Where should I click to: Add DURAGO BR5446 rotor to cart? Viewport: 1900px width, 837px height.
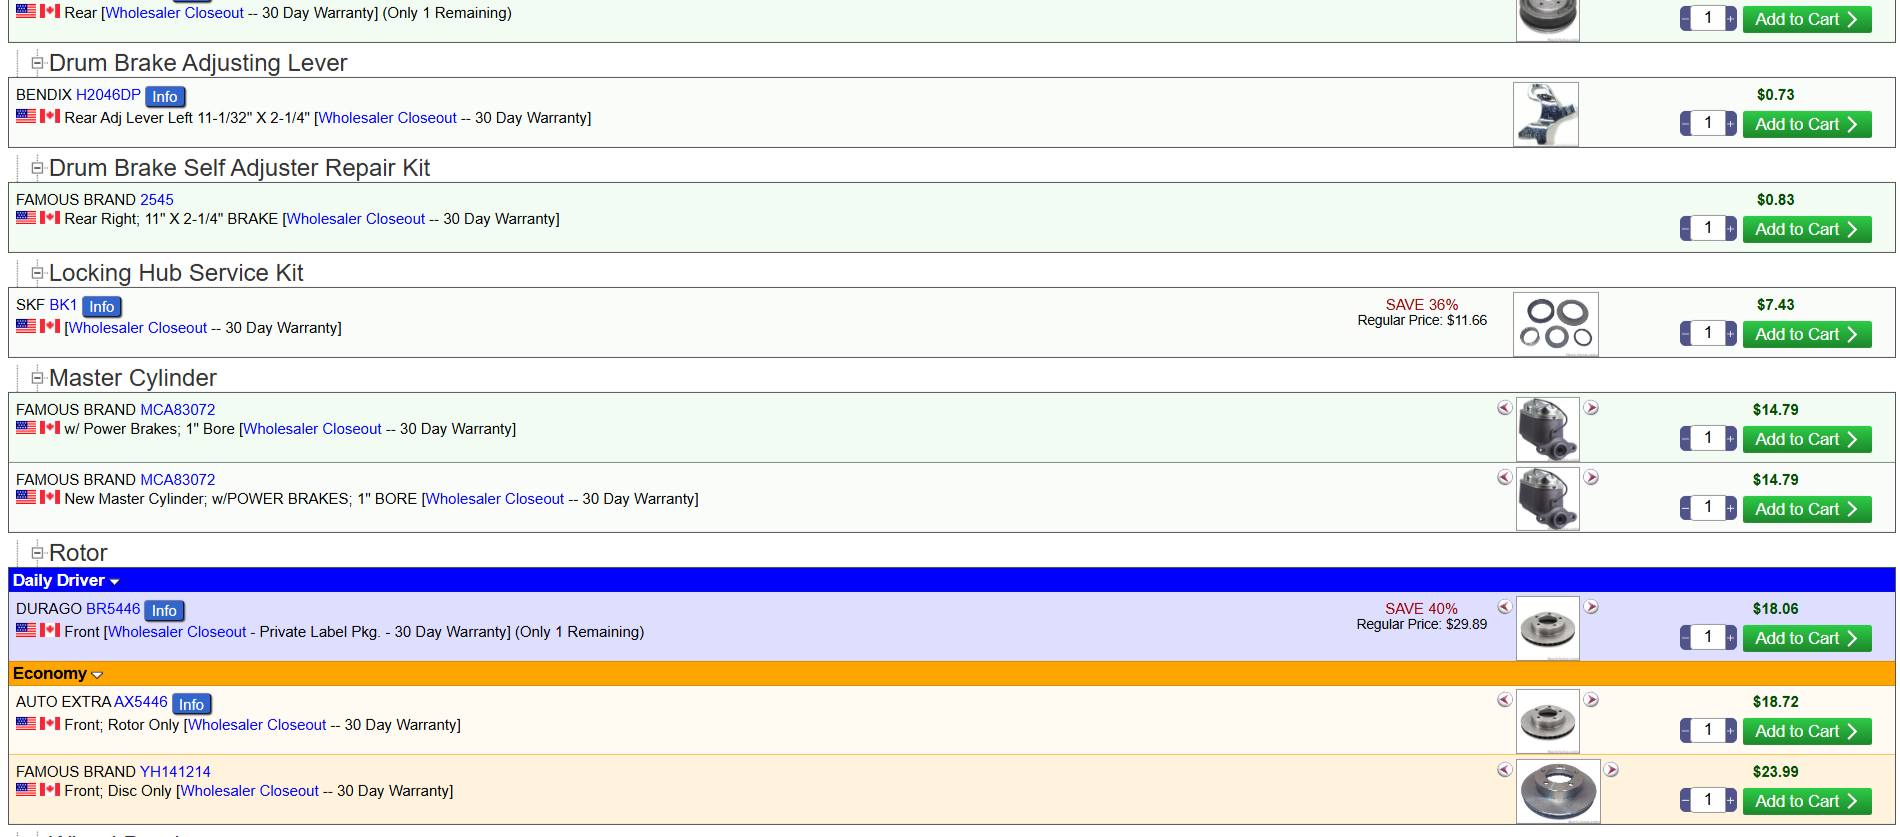1807,638
